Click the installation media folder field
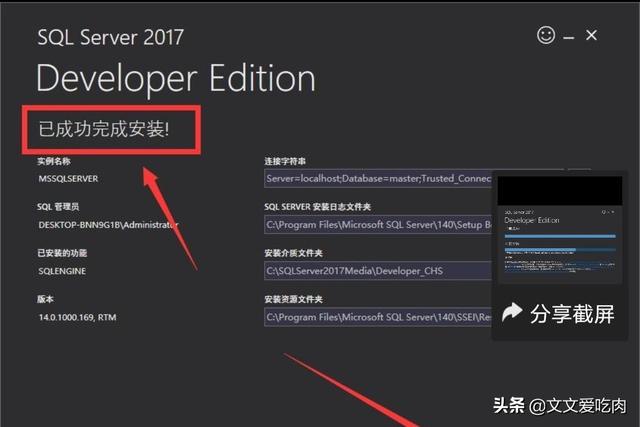The height and width of the screenshot is (427, 640). pyautogui.click(x=378, y=271)
